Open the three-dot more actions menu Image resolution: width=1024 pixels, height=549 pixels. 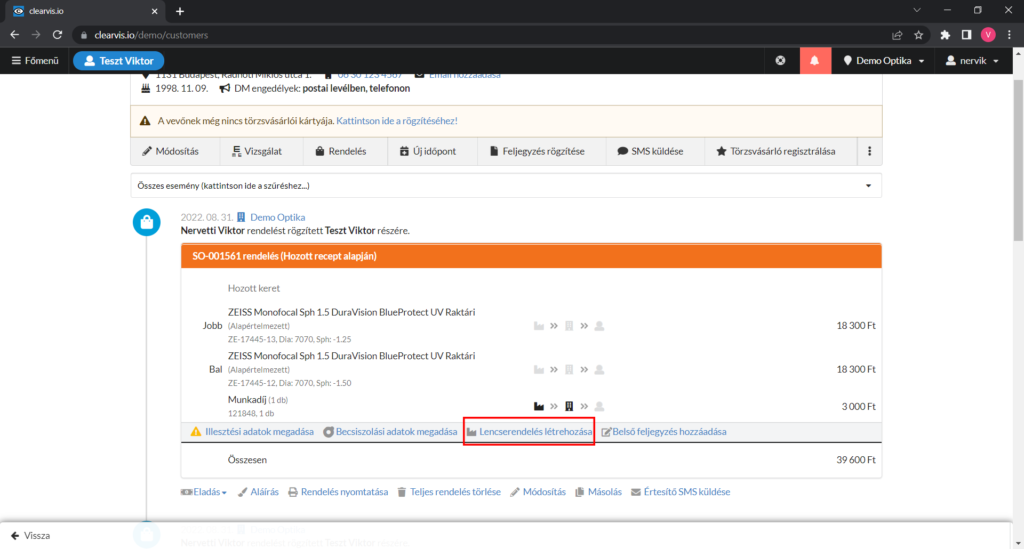(869, 152)
